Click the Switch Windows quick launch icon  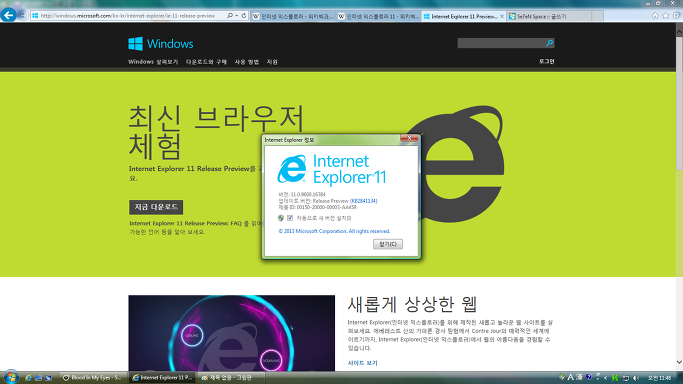click(48, 378)
